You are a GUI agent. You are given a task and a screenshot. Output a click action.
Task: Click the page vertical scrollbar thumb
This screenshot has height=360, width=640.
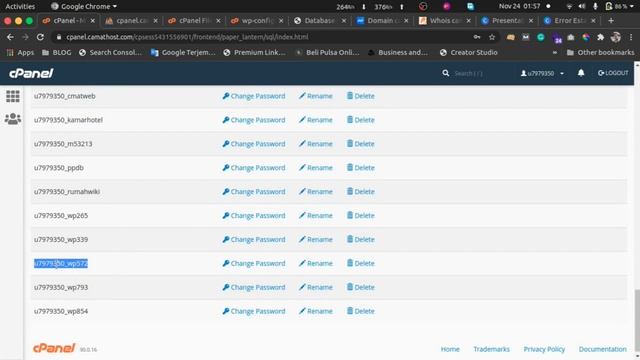pos(637,319)
